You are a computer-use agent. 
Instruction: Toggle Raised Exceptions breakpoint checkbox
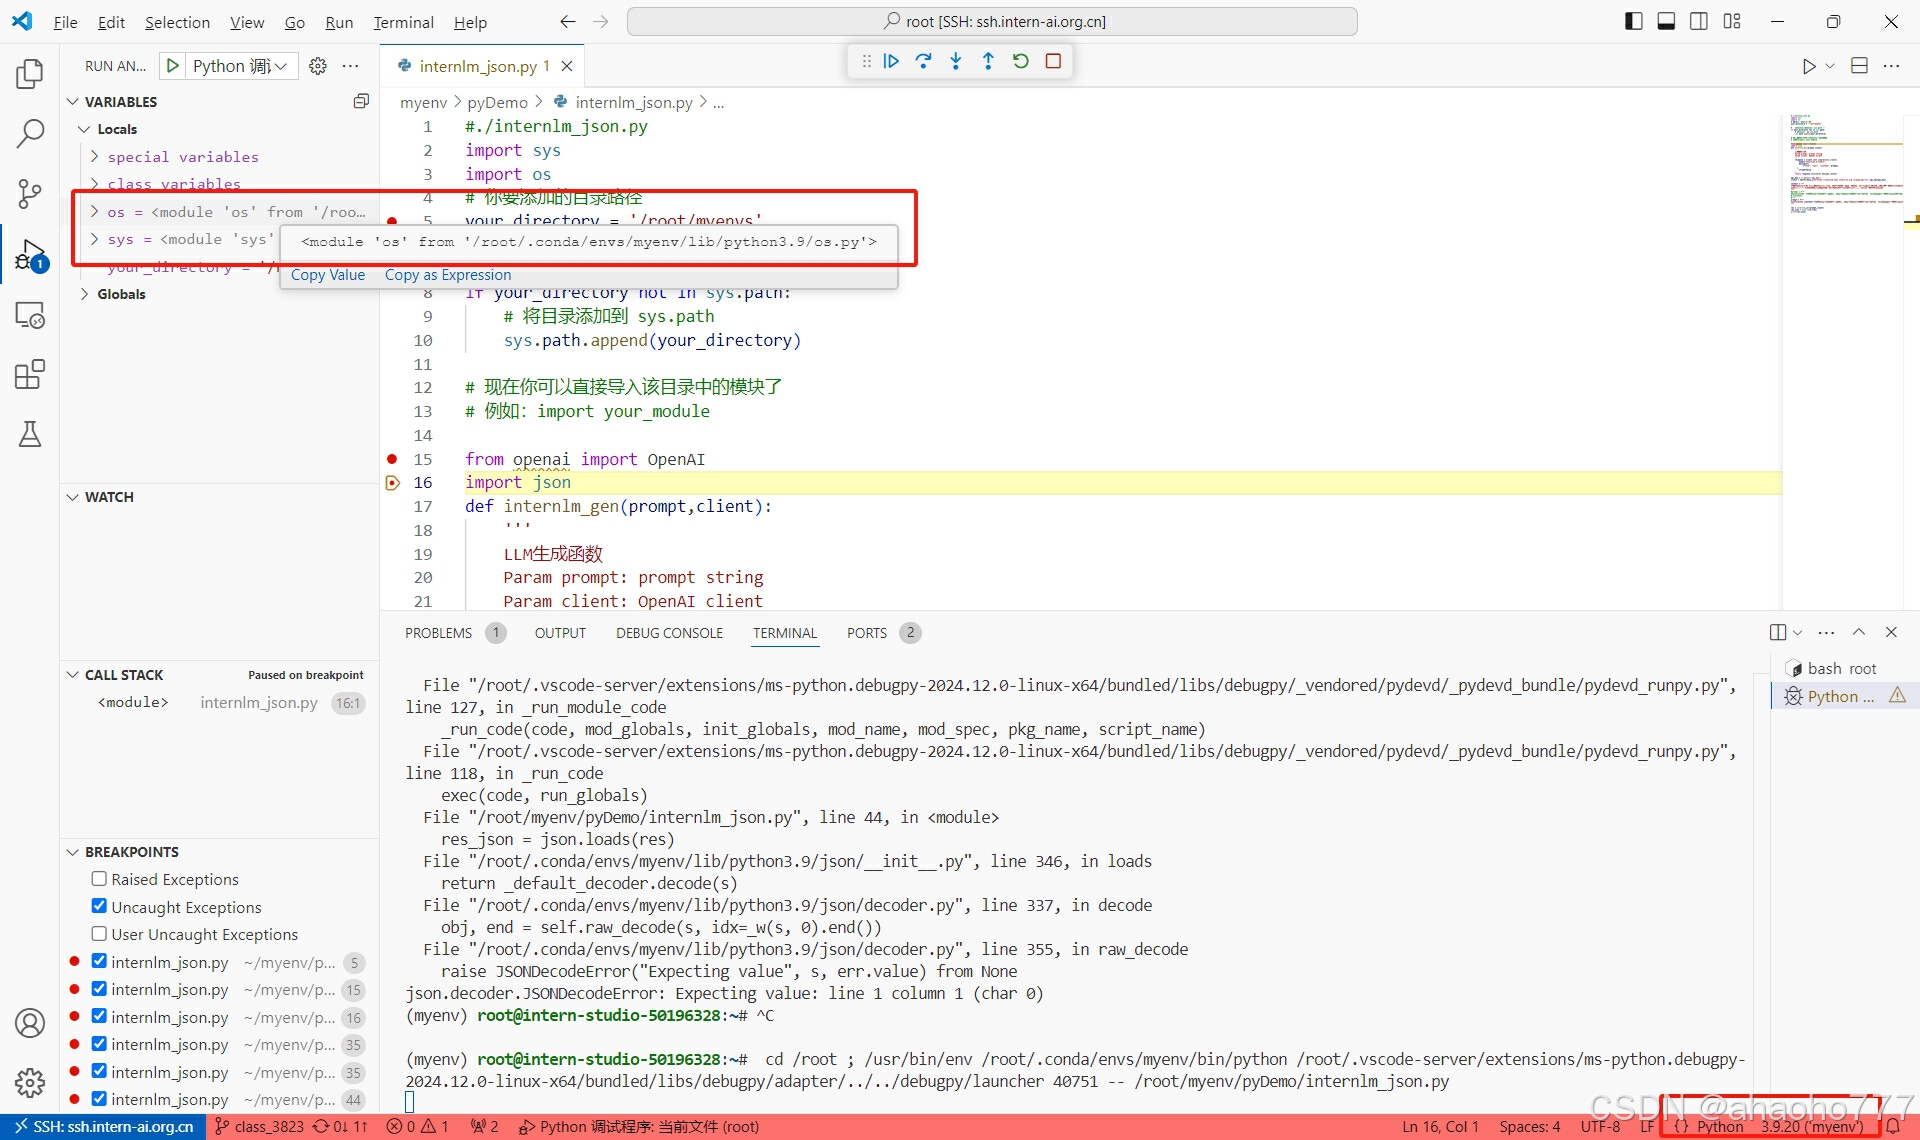point(99,879)
